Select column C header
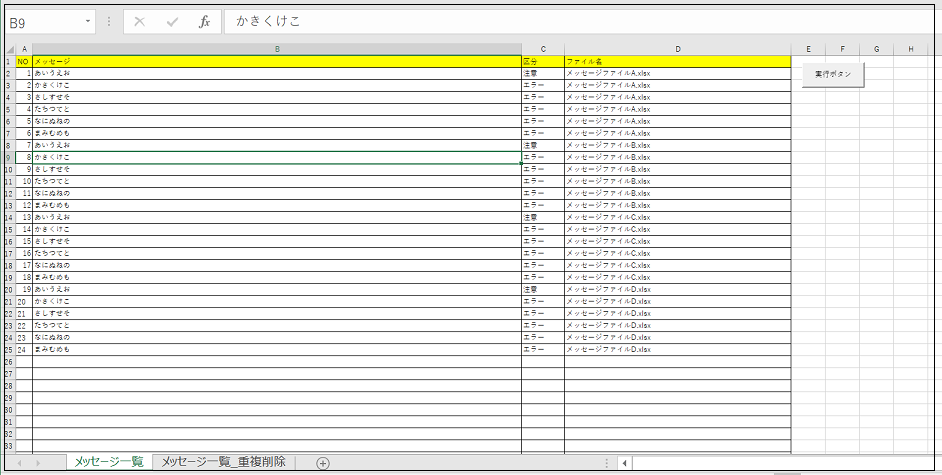 543,49
